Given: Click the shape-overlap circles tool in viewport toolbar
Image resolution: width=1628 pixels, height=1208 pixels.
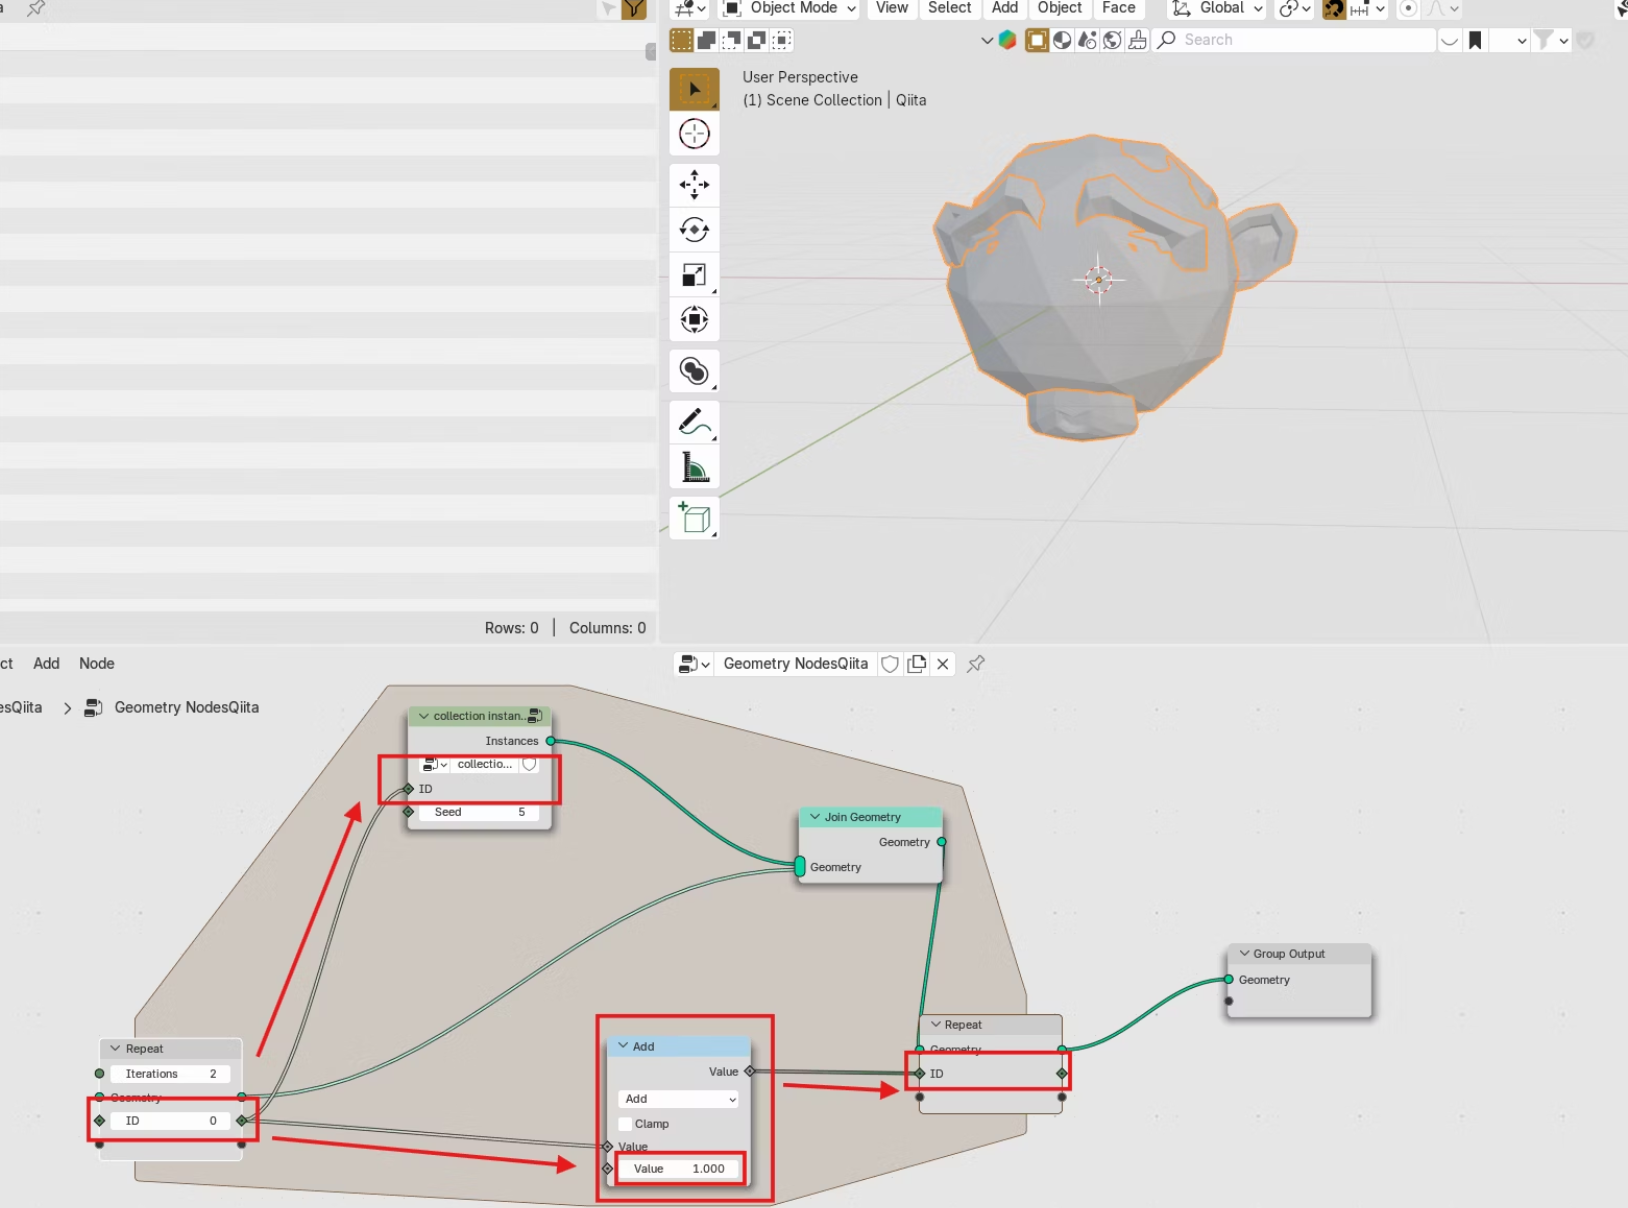Looking at the screenshot, I should (694, 371).
